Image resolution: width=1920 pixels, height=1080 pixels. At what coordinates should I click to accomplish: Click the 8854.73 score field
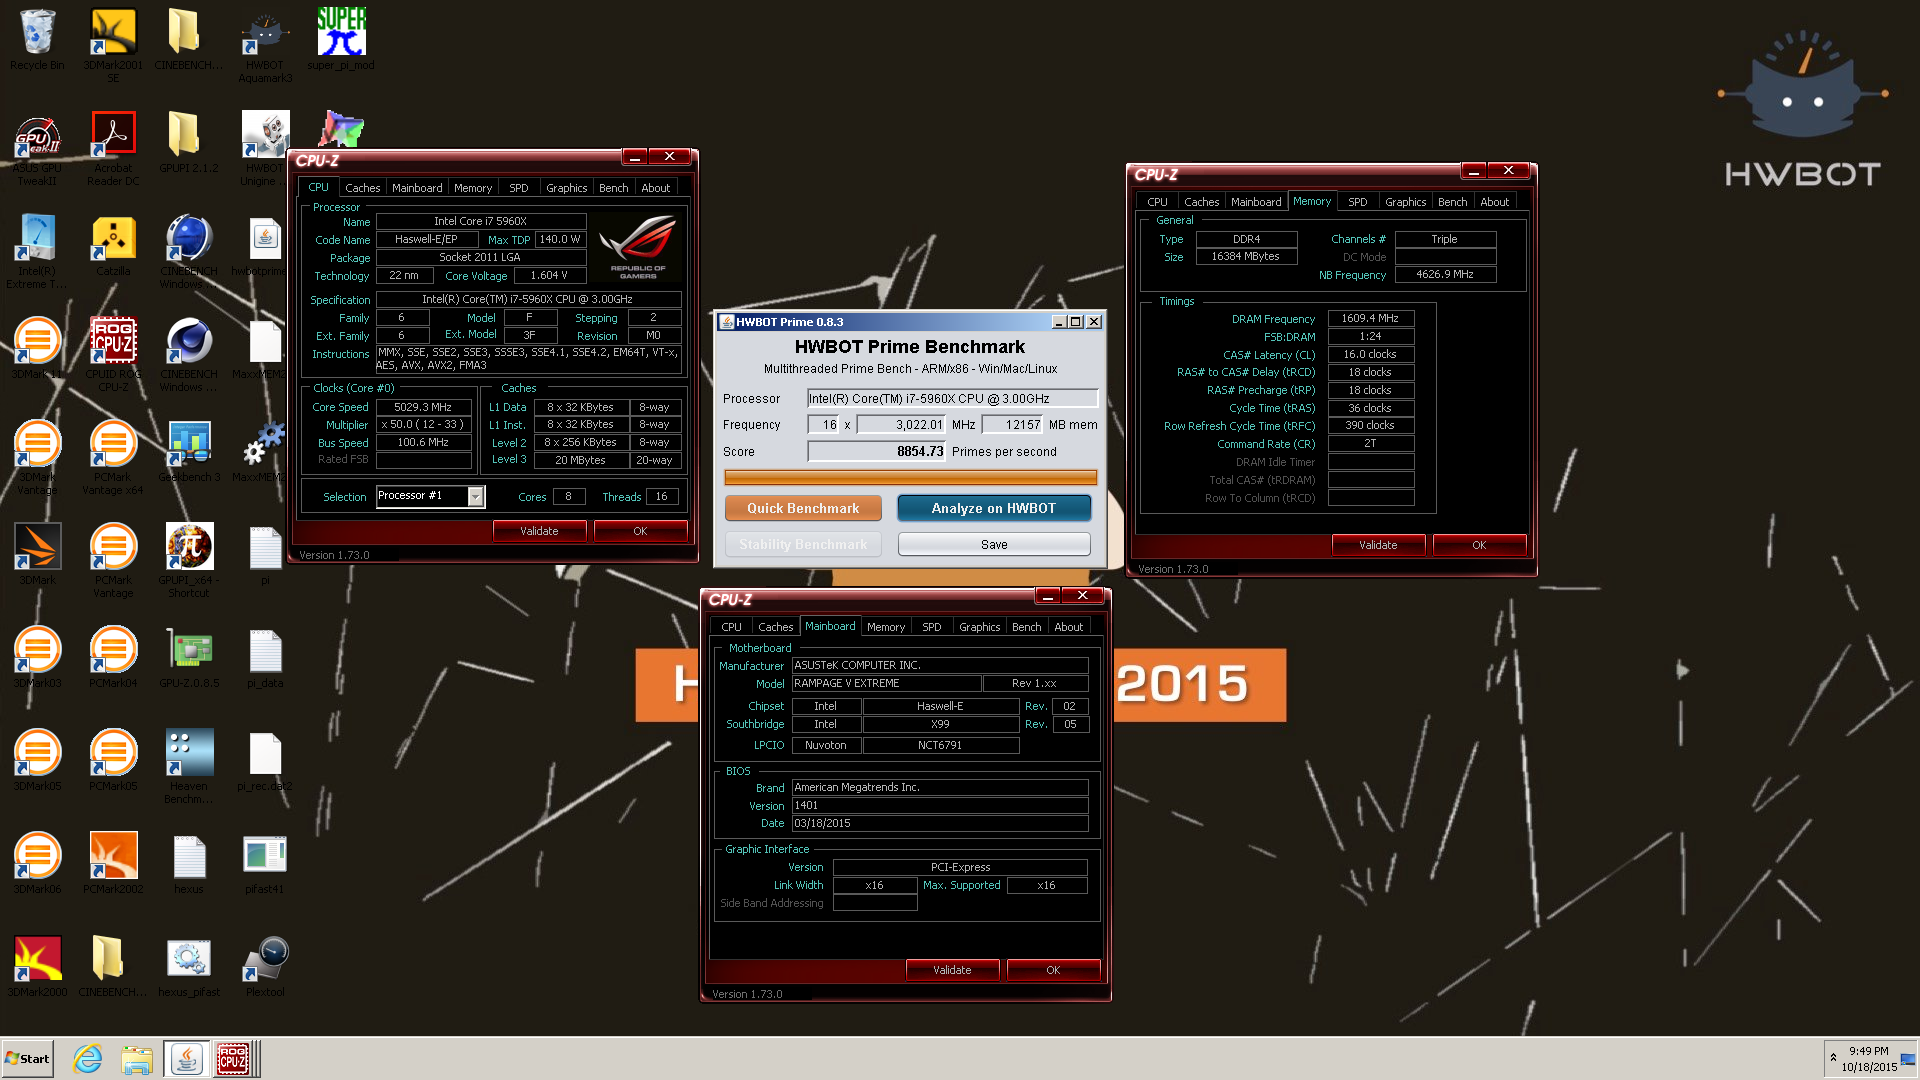coord(876,451)
